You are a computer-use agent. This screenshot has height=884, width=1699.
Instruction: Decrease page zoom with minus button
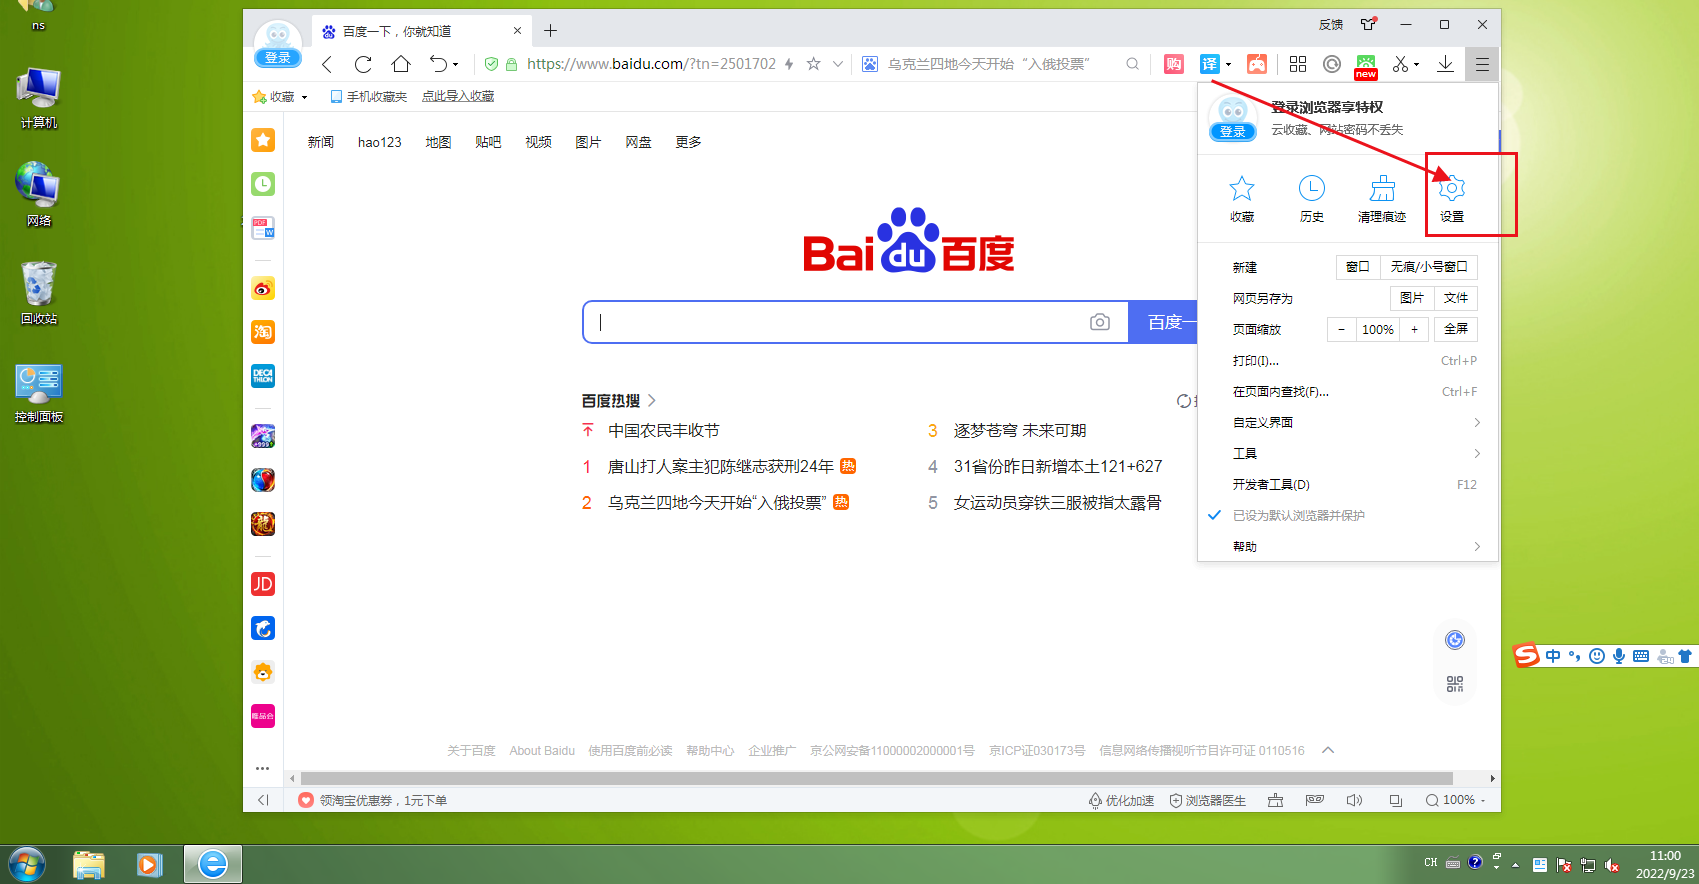[x=1342, y=329]
